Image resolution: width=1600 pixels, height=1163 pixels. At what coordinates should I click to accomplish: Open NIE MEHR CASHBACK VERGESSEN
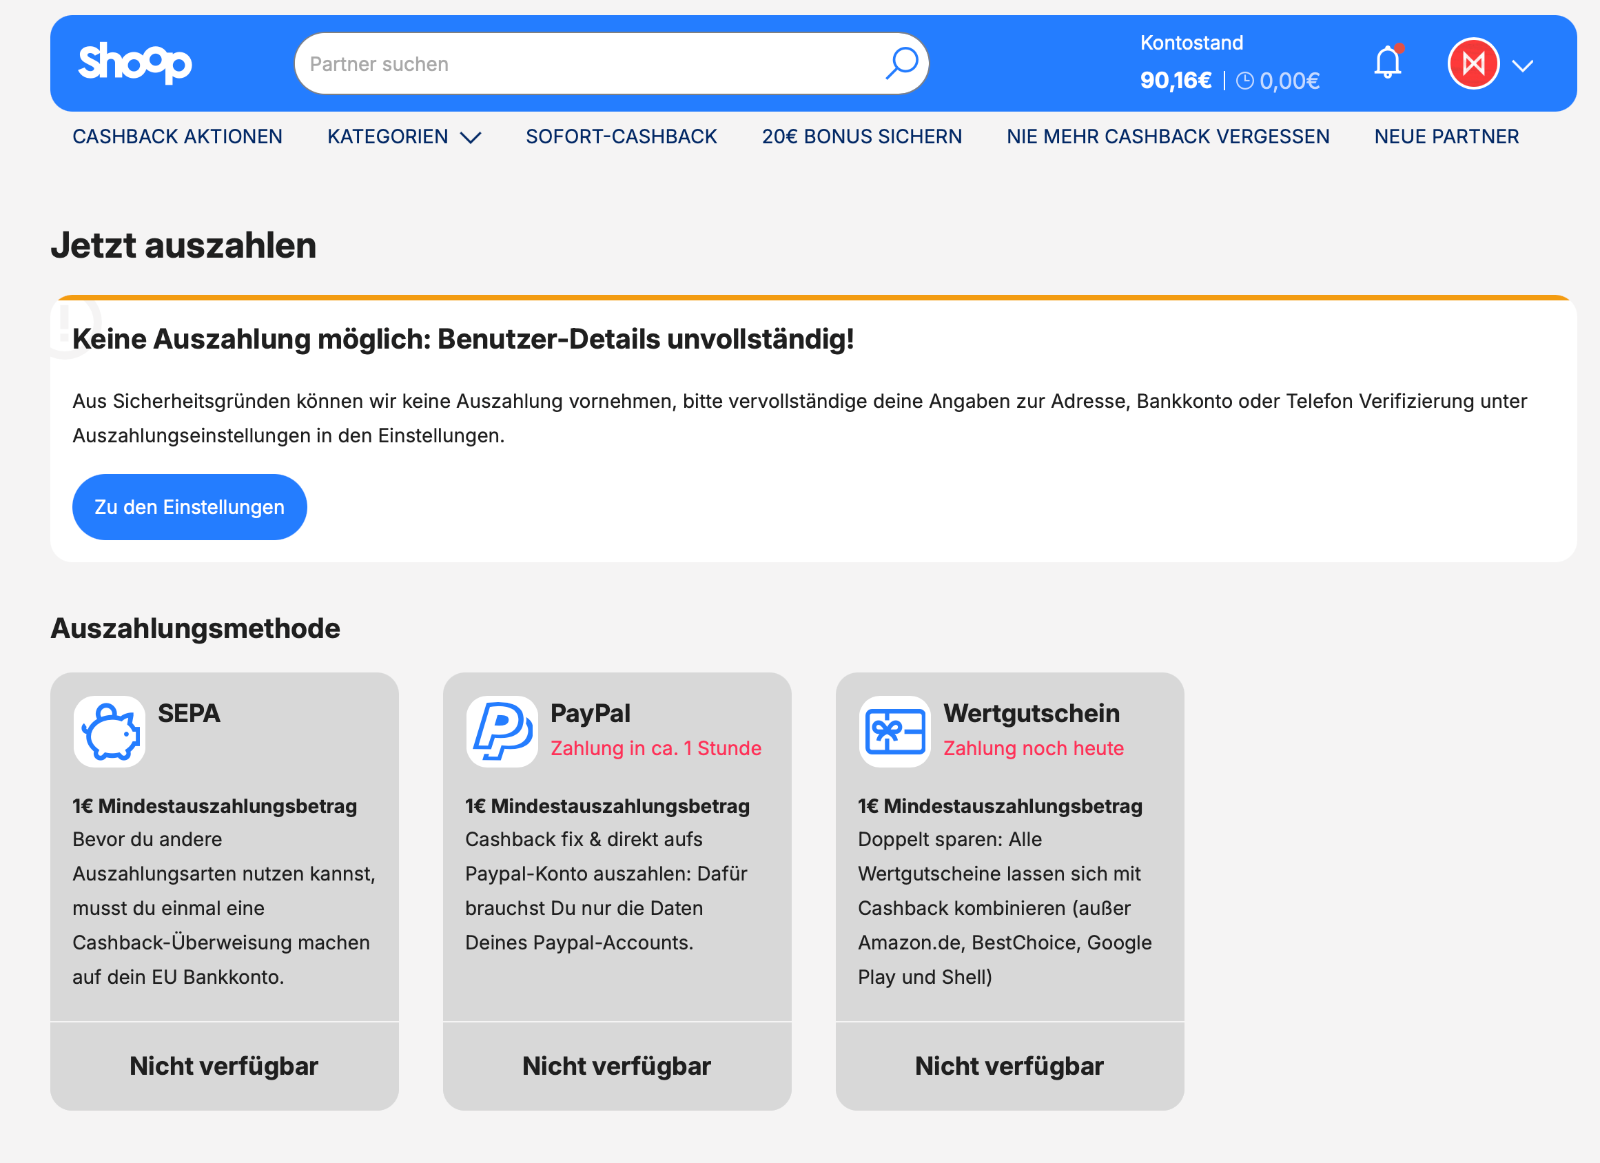1168,137
